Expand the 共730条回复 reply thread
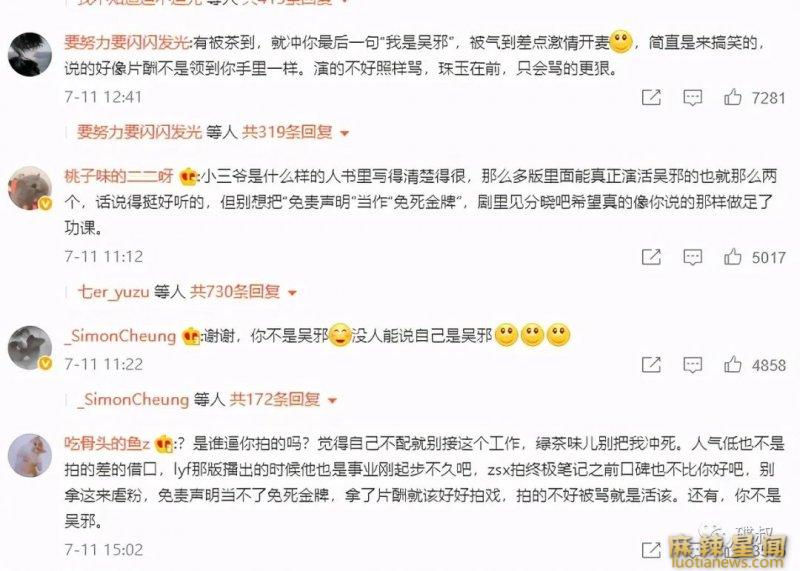The width and height of the screenshot is (800, 571). click(243, 292)
